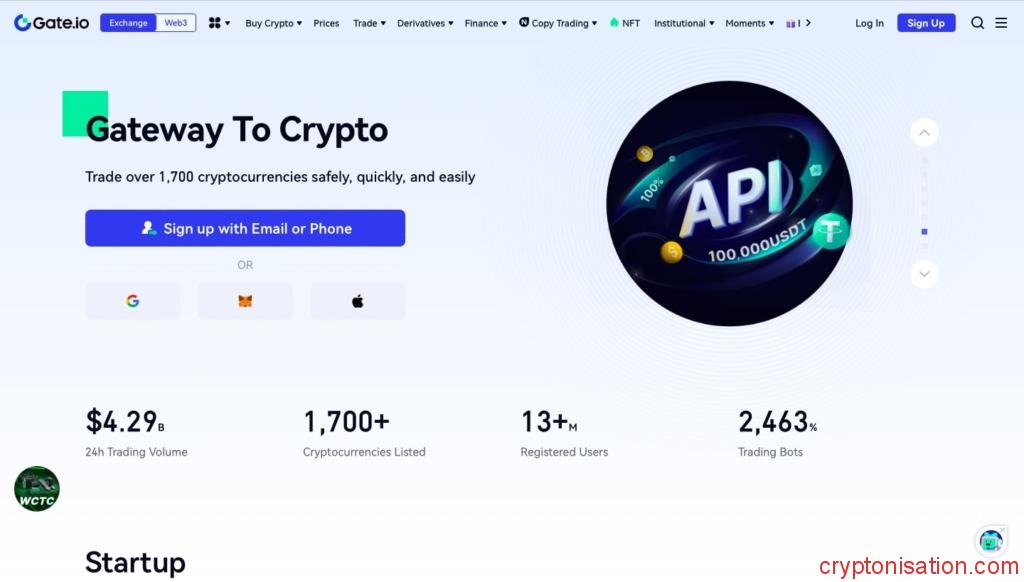The height and width of the screenshot is (582, 1024).
Task: Sign in with the Google icon
Action: coord(133,301)
